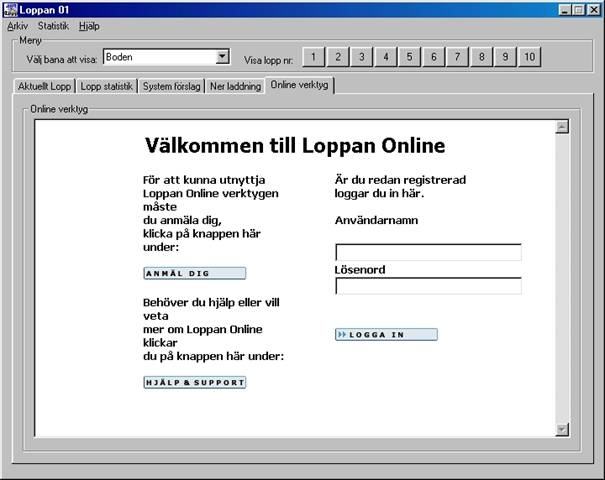Screen dimensions: 605x480
Task: Show race number 6
Action: [433, 57]
